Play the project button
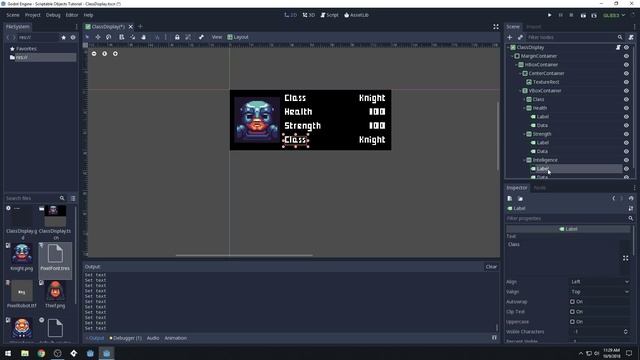The image size is (640, 360). [x=549, y=15]
